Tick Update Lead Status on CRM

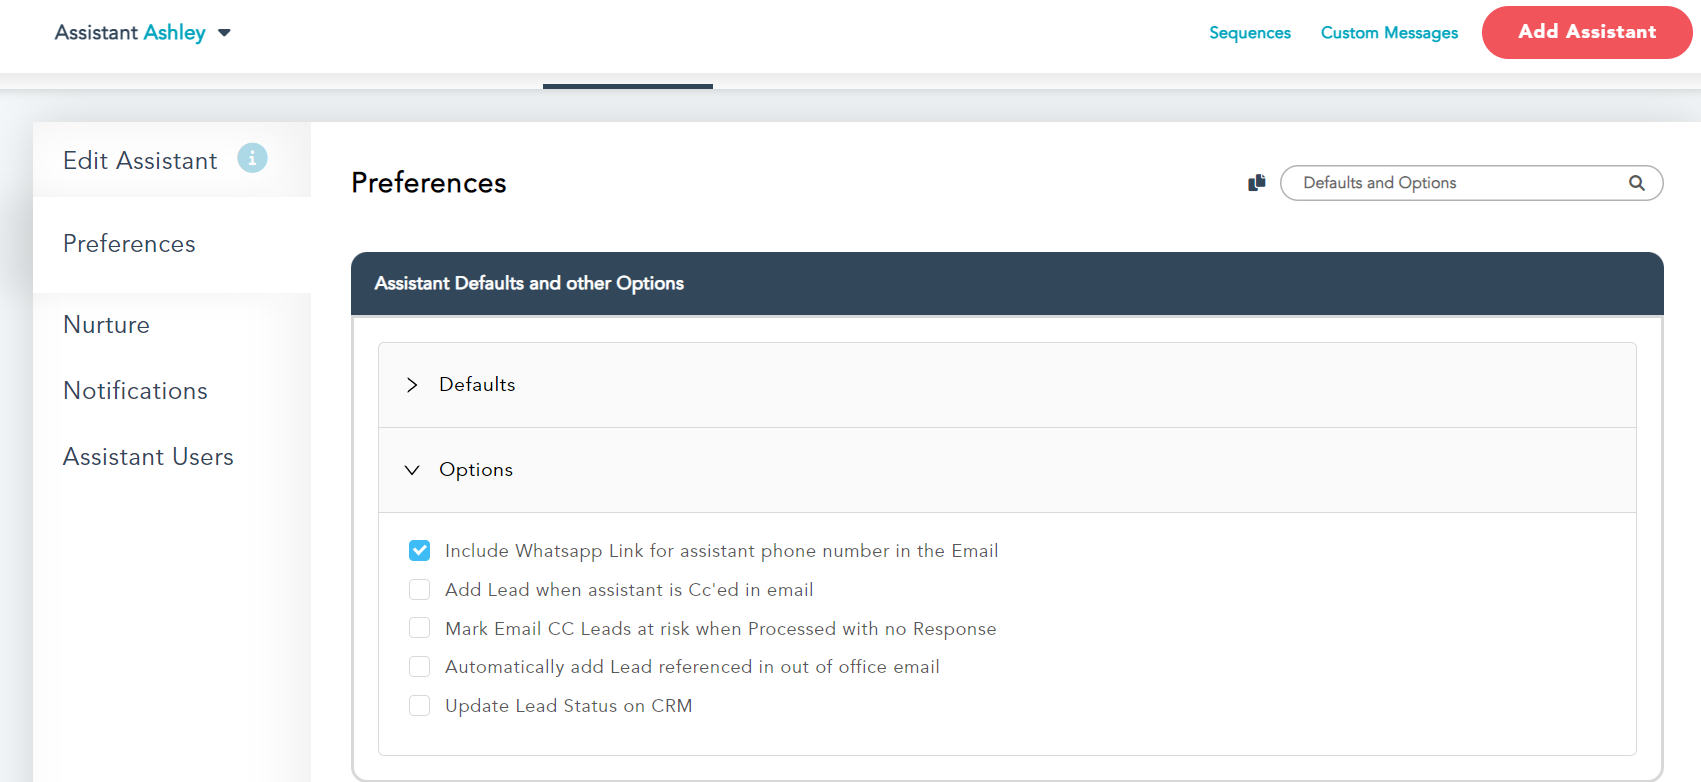(x=420, y=706)
